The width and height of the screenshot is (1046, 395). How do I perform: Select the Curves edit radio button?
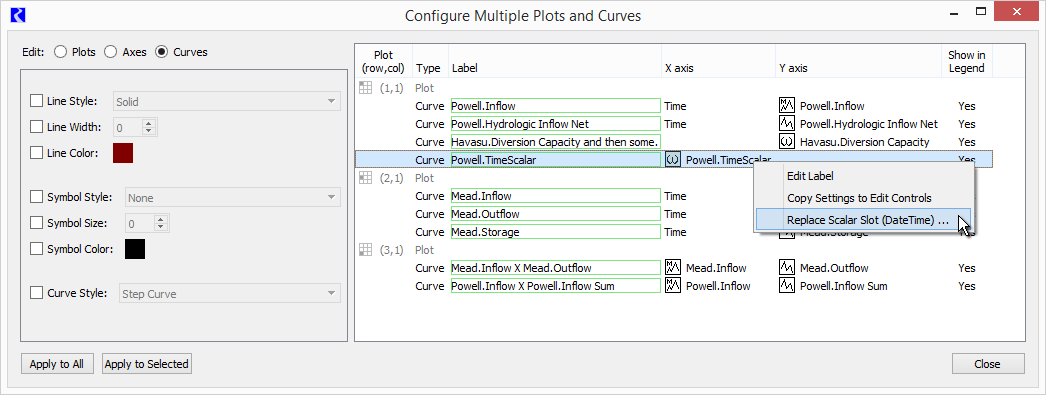point(161,52)
